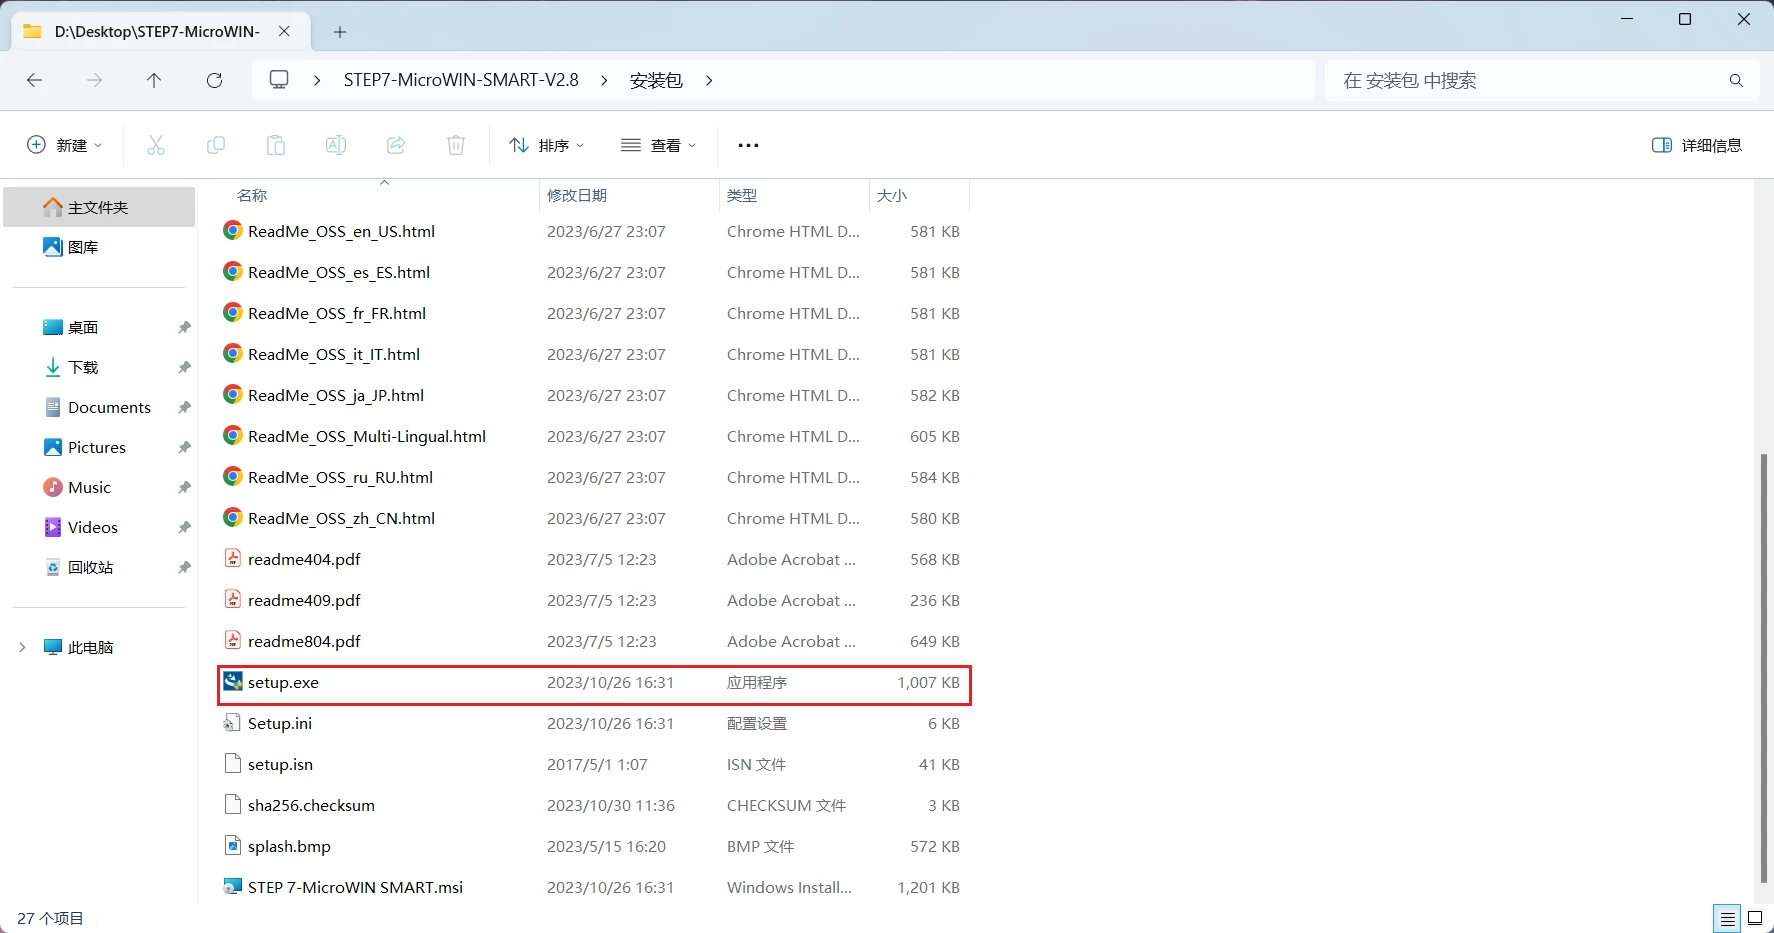
Task: Expand chevron before STEP7-MicroWIN-SMART-V2.8 breadcrumb
Action: tap(317, 80)
